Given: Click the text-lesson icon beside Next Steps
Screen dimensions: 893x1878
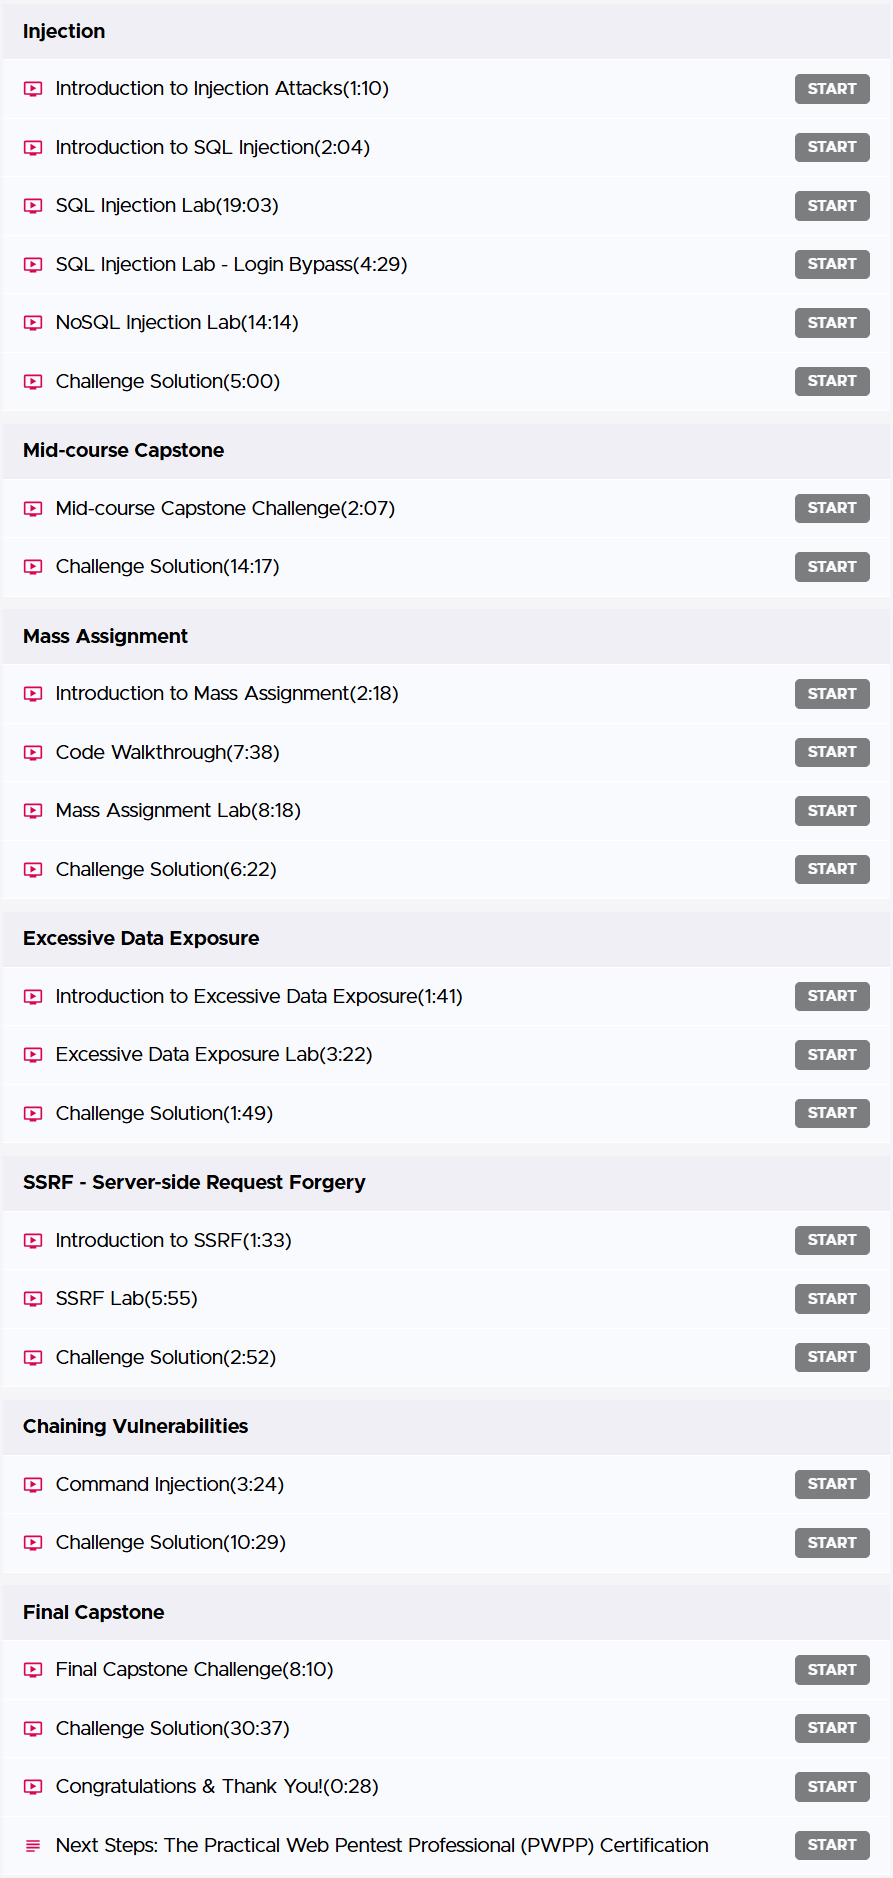Looking at the screenshot, I should 33,1846.
